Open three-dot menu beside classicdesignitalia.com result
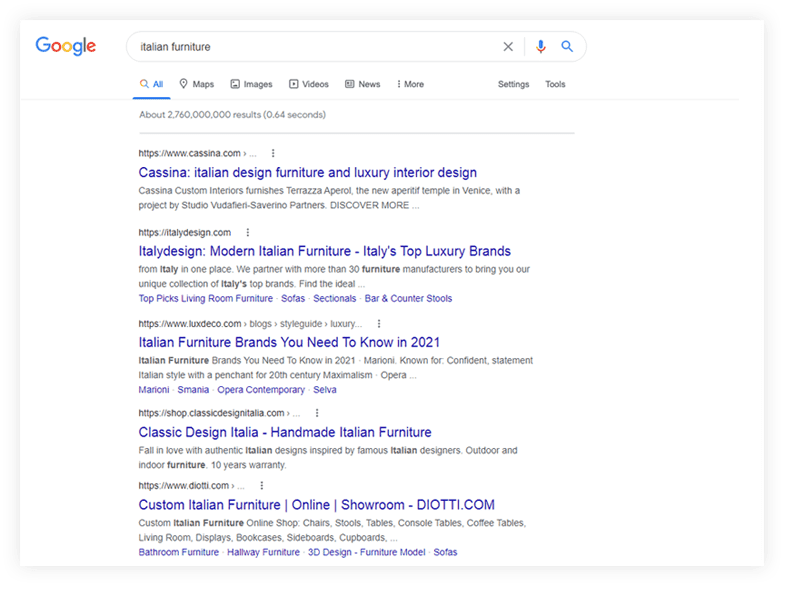This screenshot has height=591, width=785. (317, 413)
